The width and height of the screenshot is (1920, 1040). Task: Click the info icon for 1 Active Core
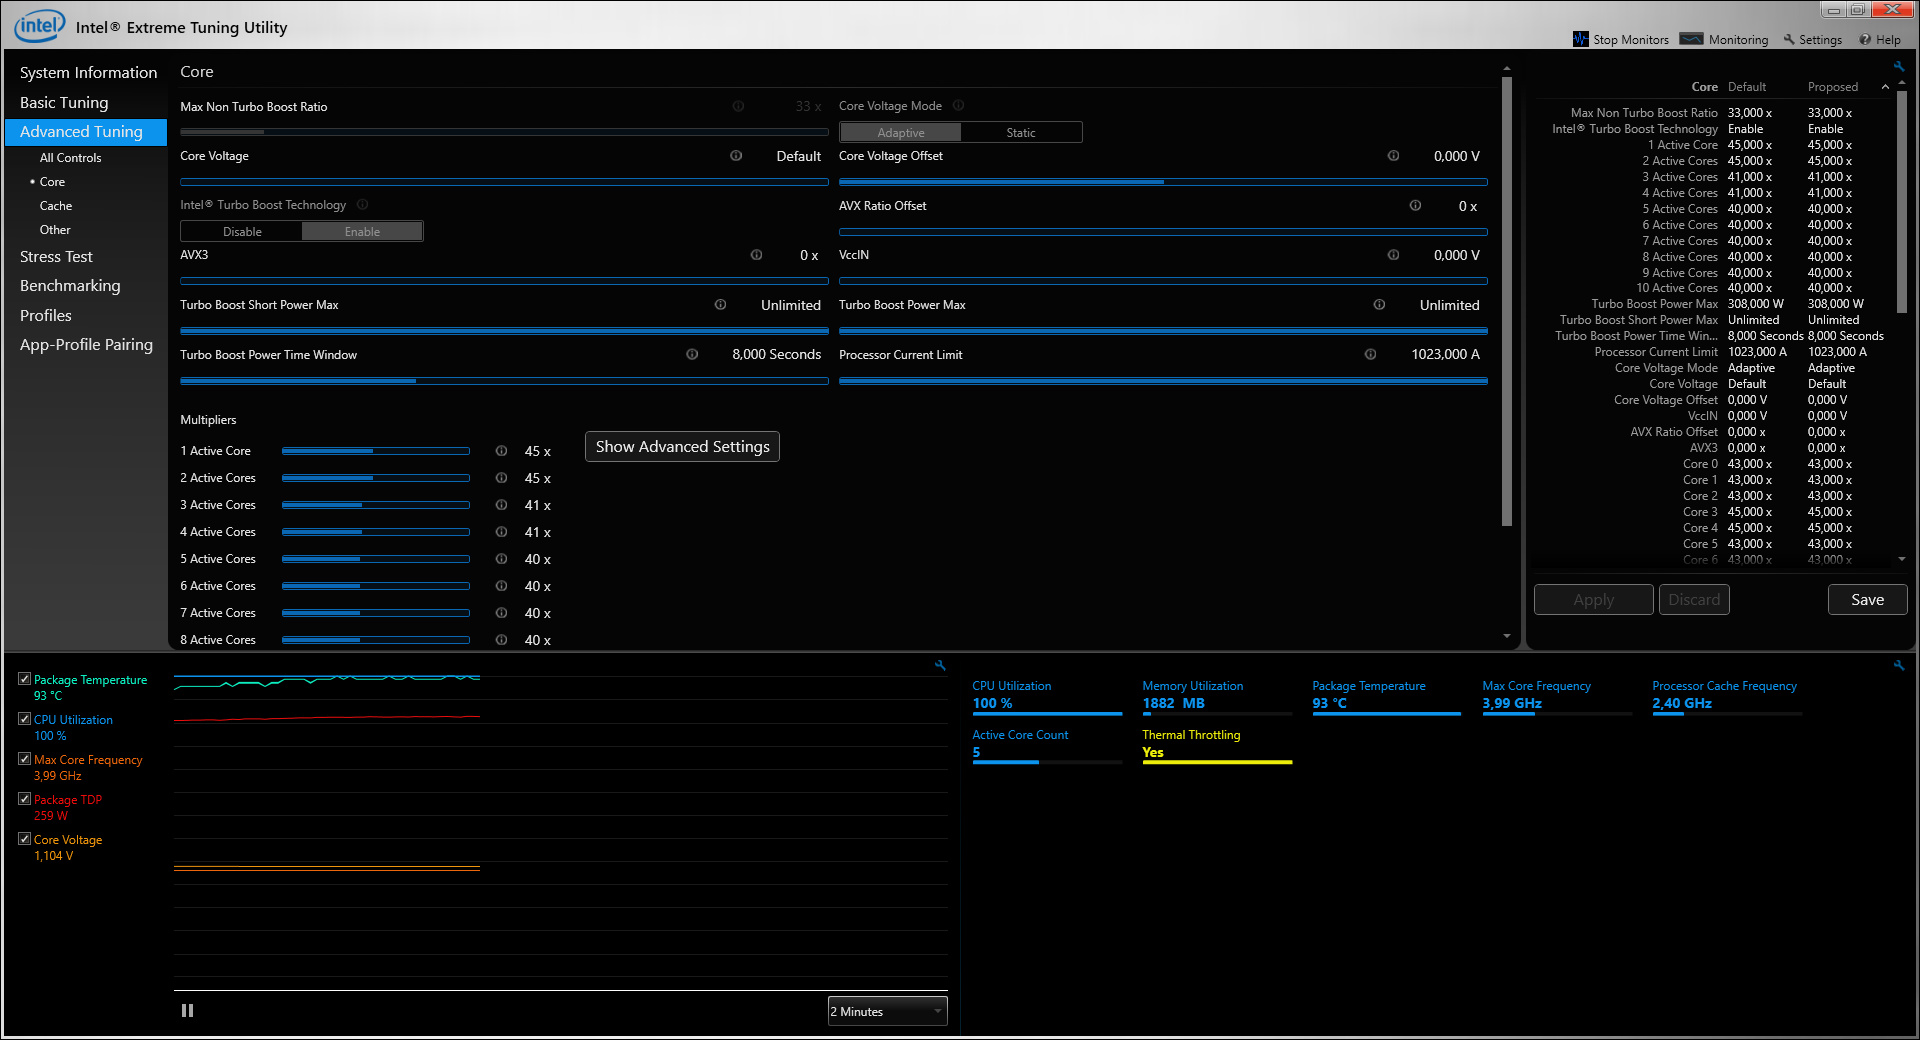pyautogui.click(x=501, y=451)
